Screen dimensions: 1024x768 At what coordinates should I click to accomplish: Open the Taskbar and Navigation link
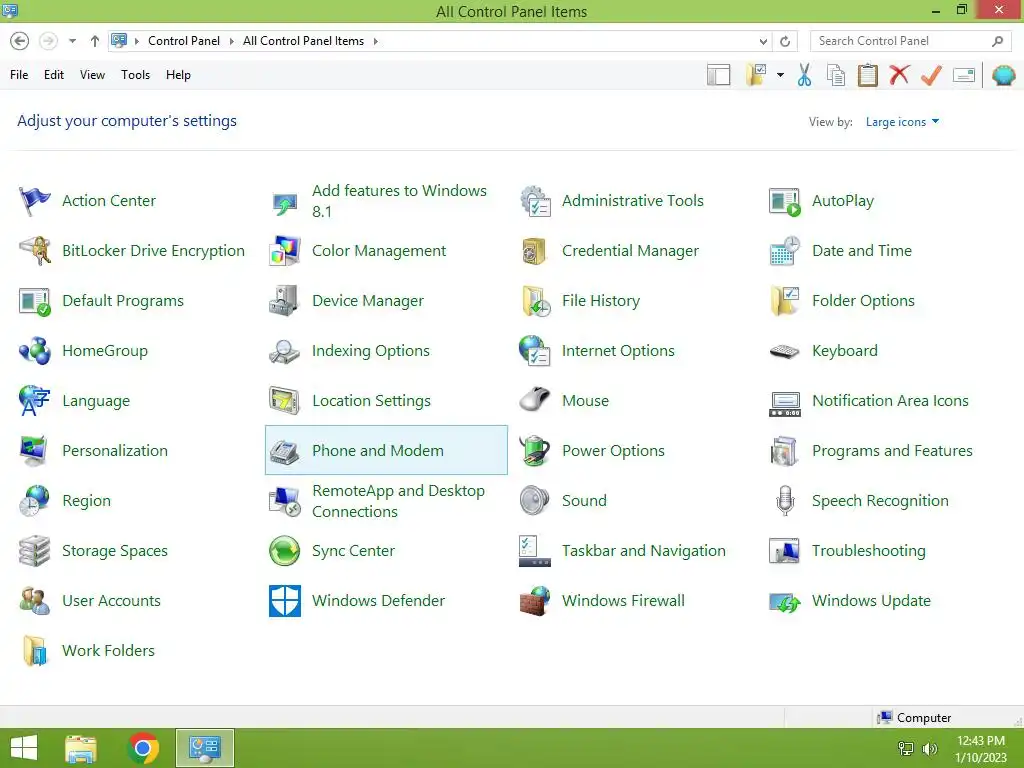tap(644, 551)
